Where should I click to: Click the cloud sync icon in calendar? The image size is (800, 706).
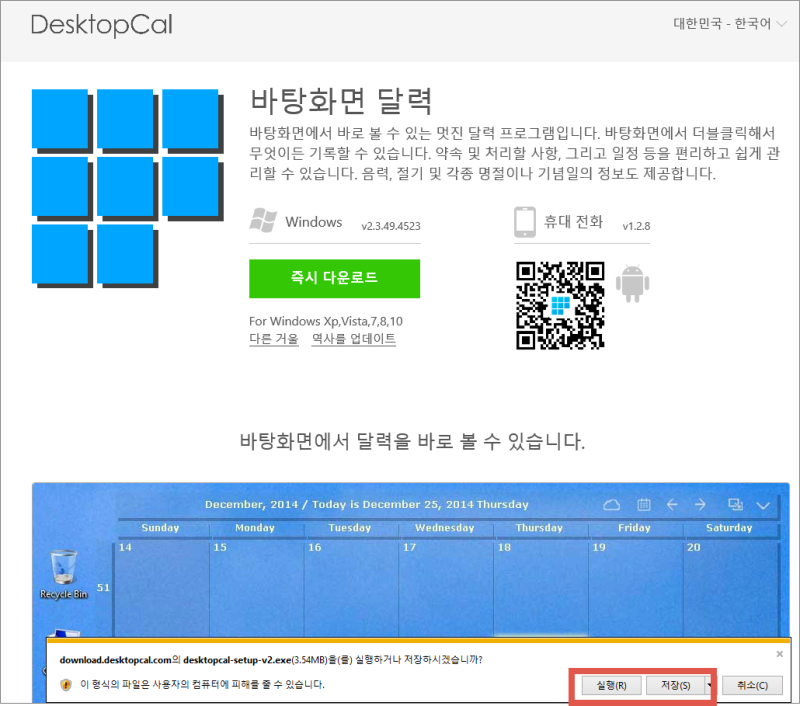(x=611, y=505)
